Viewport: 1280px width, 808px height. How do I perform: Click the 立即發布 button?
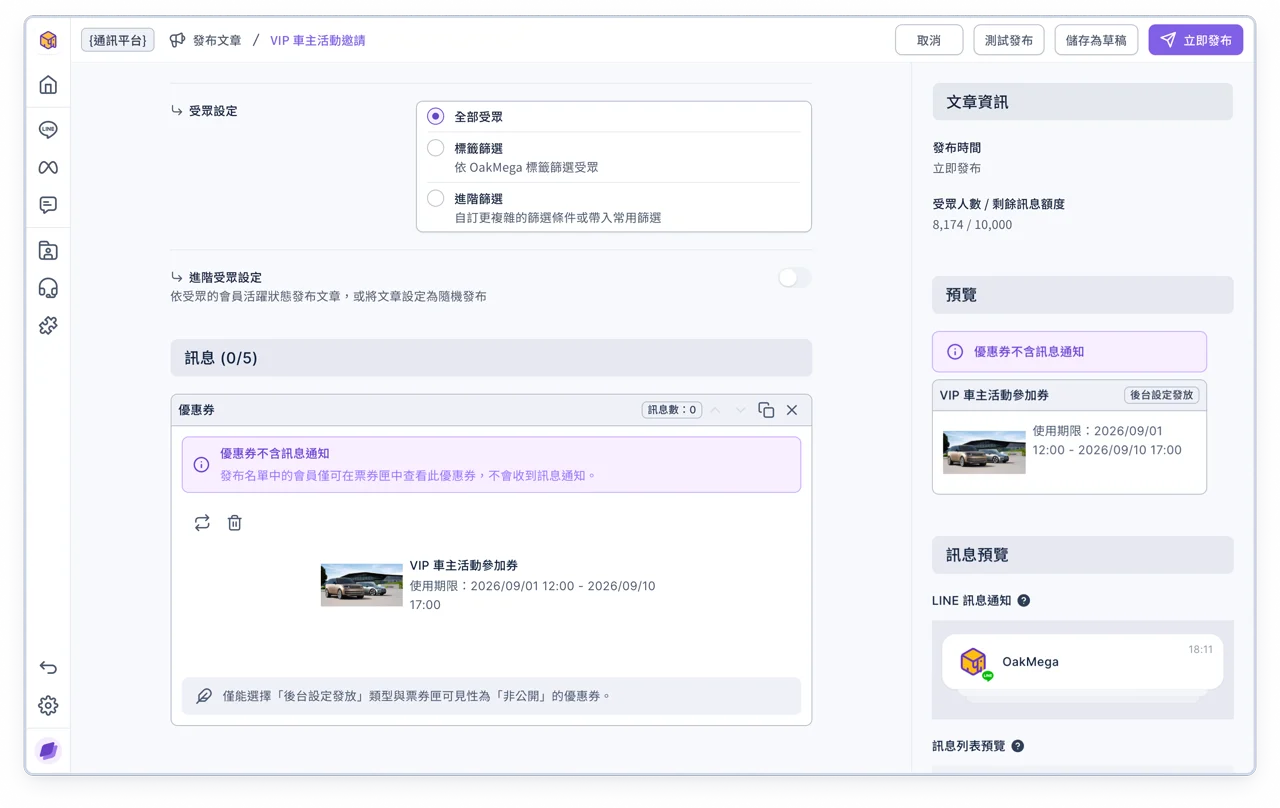(1196, 40)
